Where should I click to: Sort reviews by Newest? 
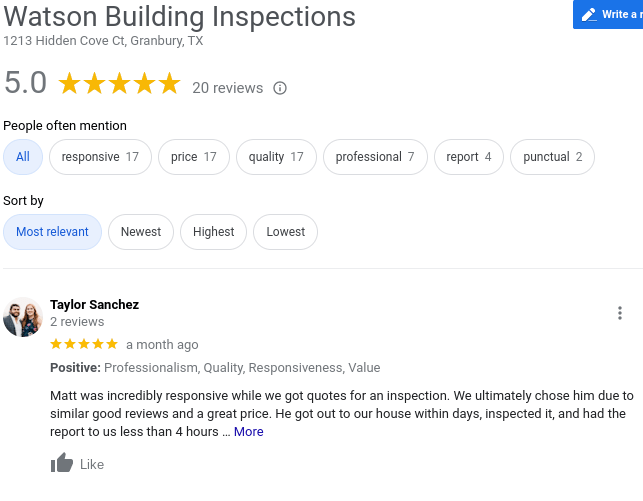coord(141,232)
